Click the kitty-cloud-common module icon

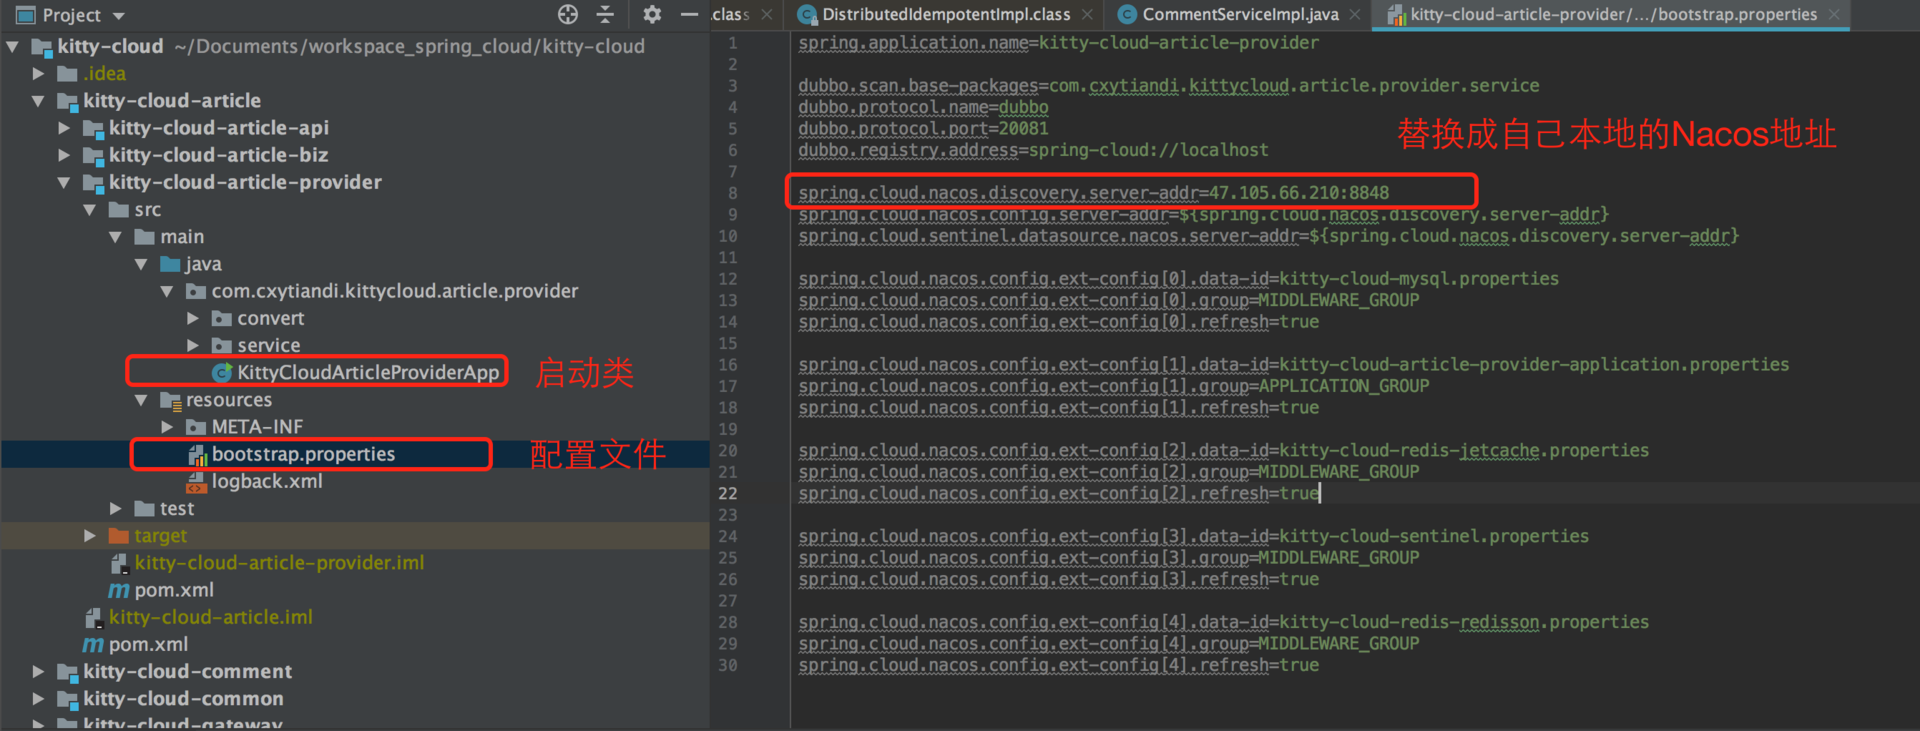(68, 699)
